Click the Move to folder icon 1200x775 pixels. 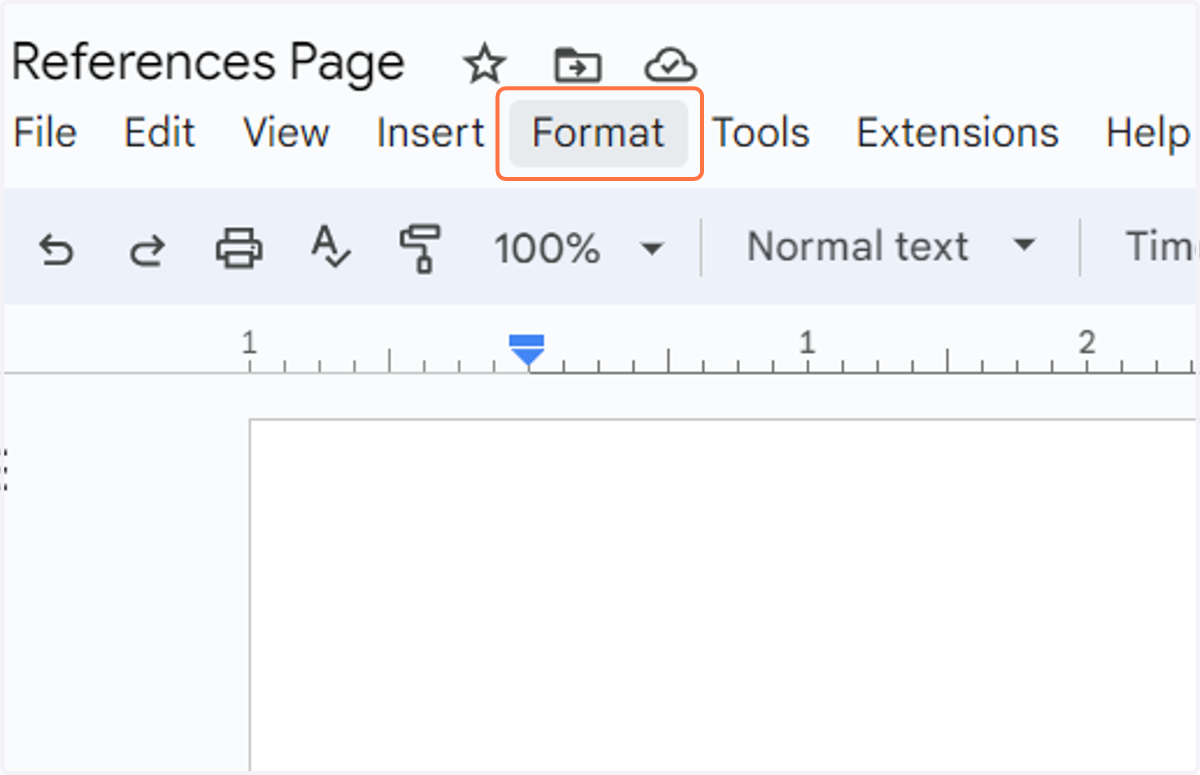click(578, 65)
